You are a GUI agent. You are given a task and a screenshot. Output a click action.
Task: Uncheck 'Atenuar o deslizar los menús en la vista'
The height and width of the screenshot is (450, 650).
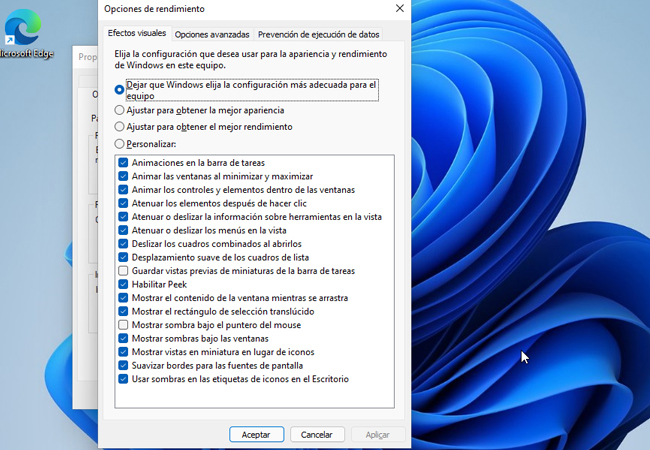(123, 230)
